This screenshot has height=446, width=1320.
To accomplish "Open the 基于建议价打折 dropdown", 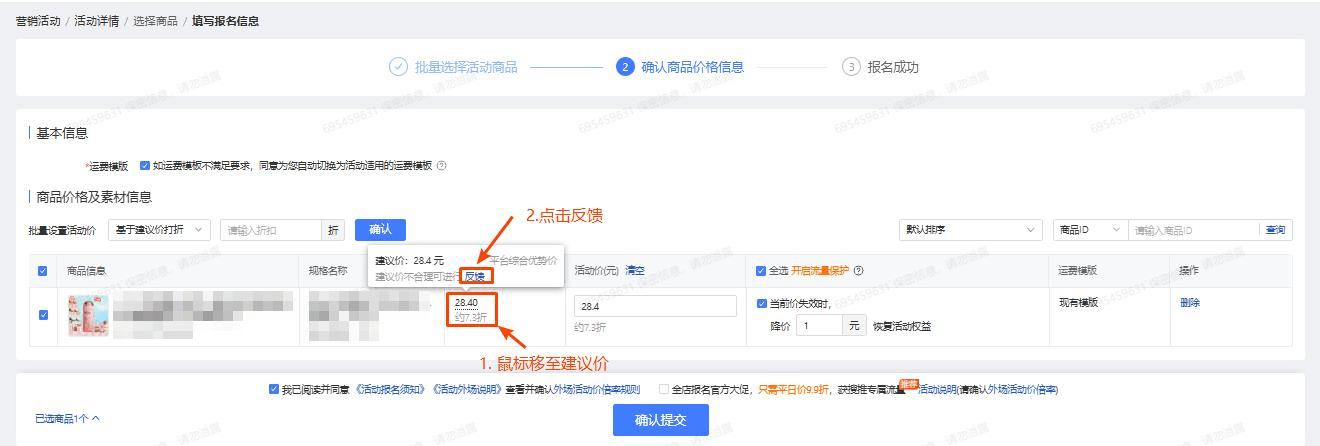I will pos(160,230).
